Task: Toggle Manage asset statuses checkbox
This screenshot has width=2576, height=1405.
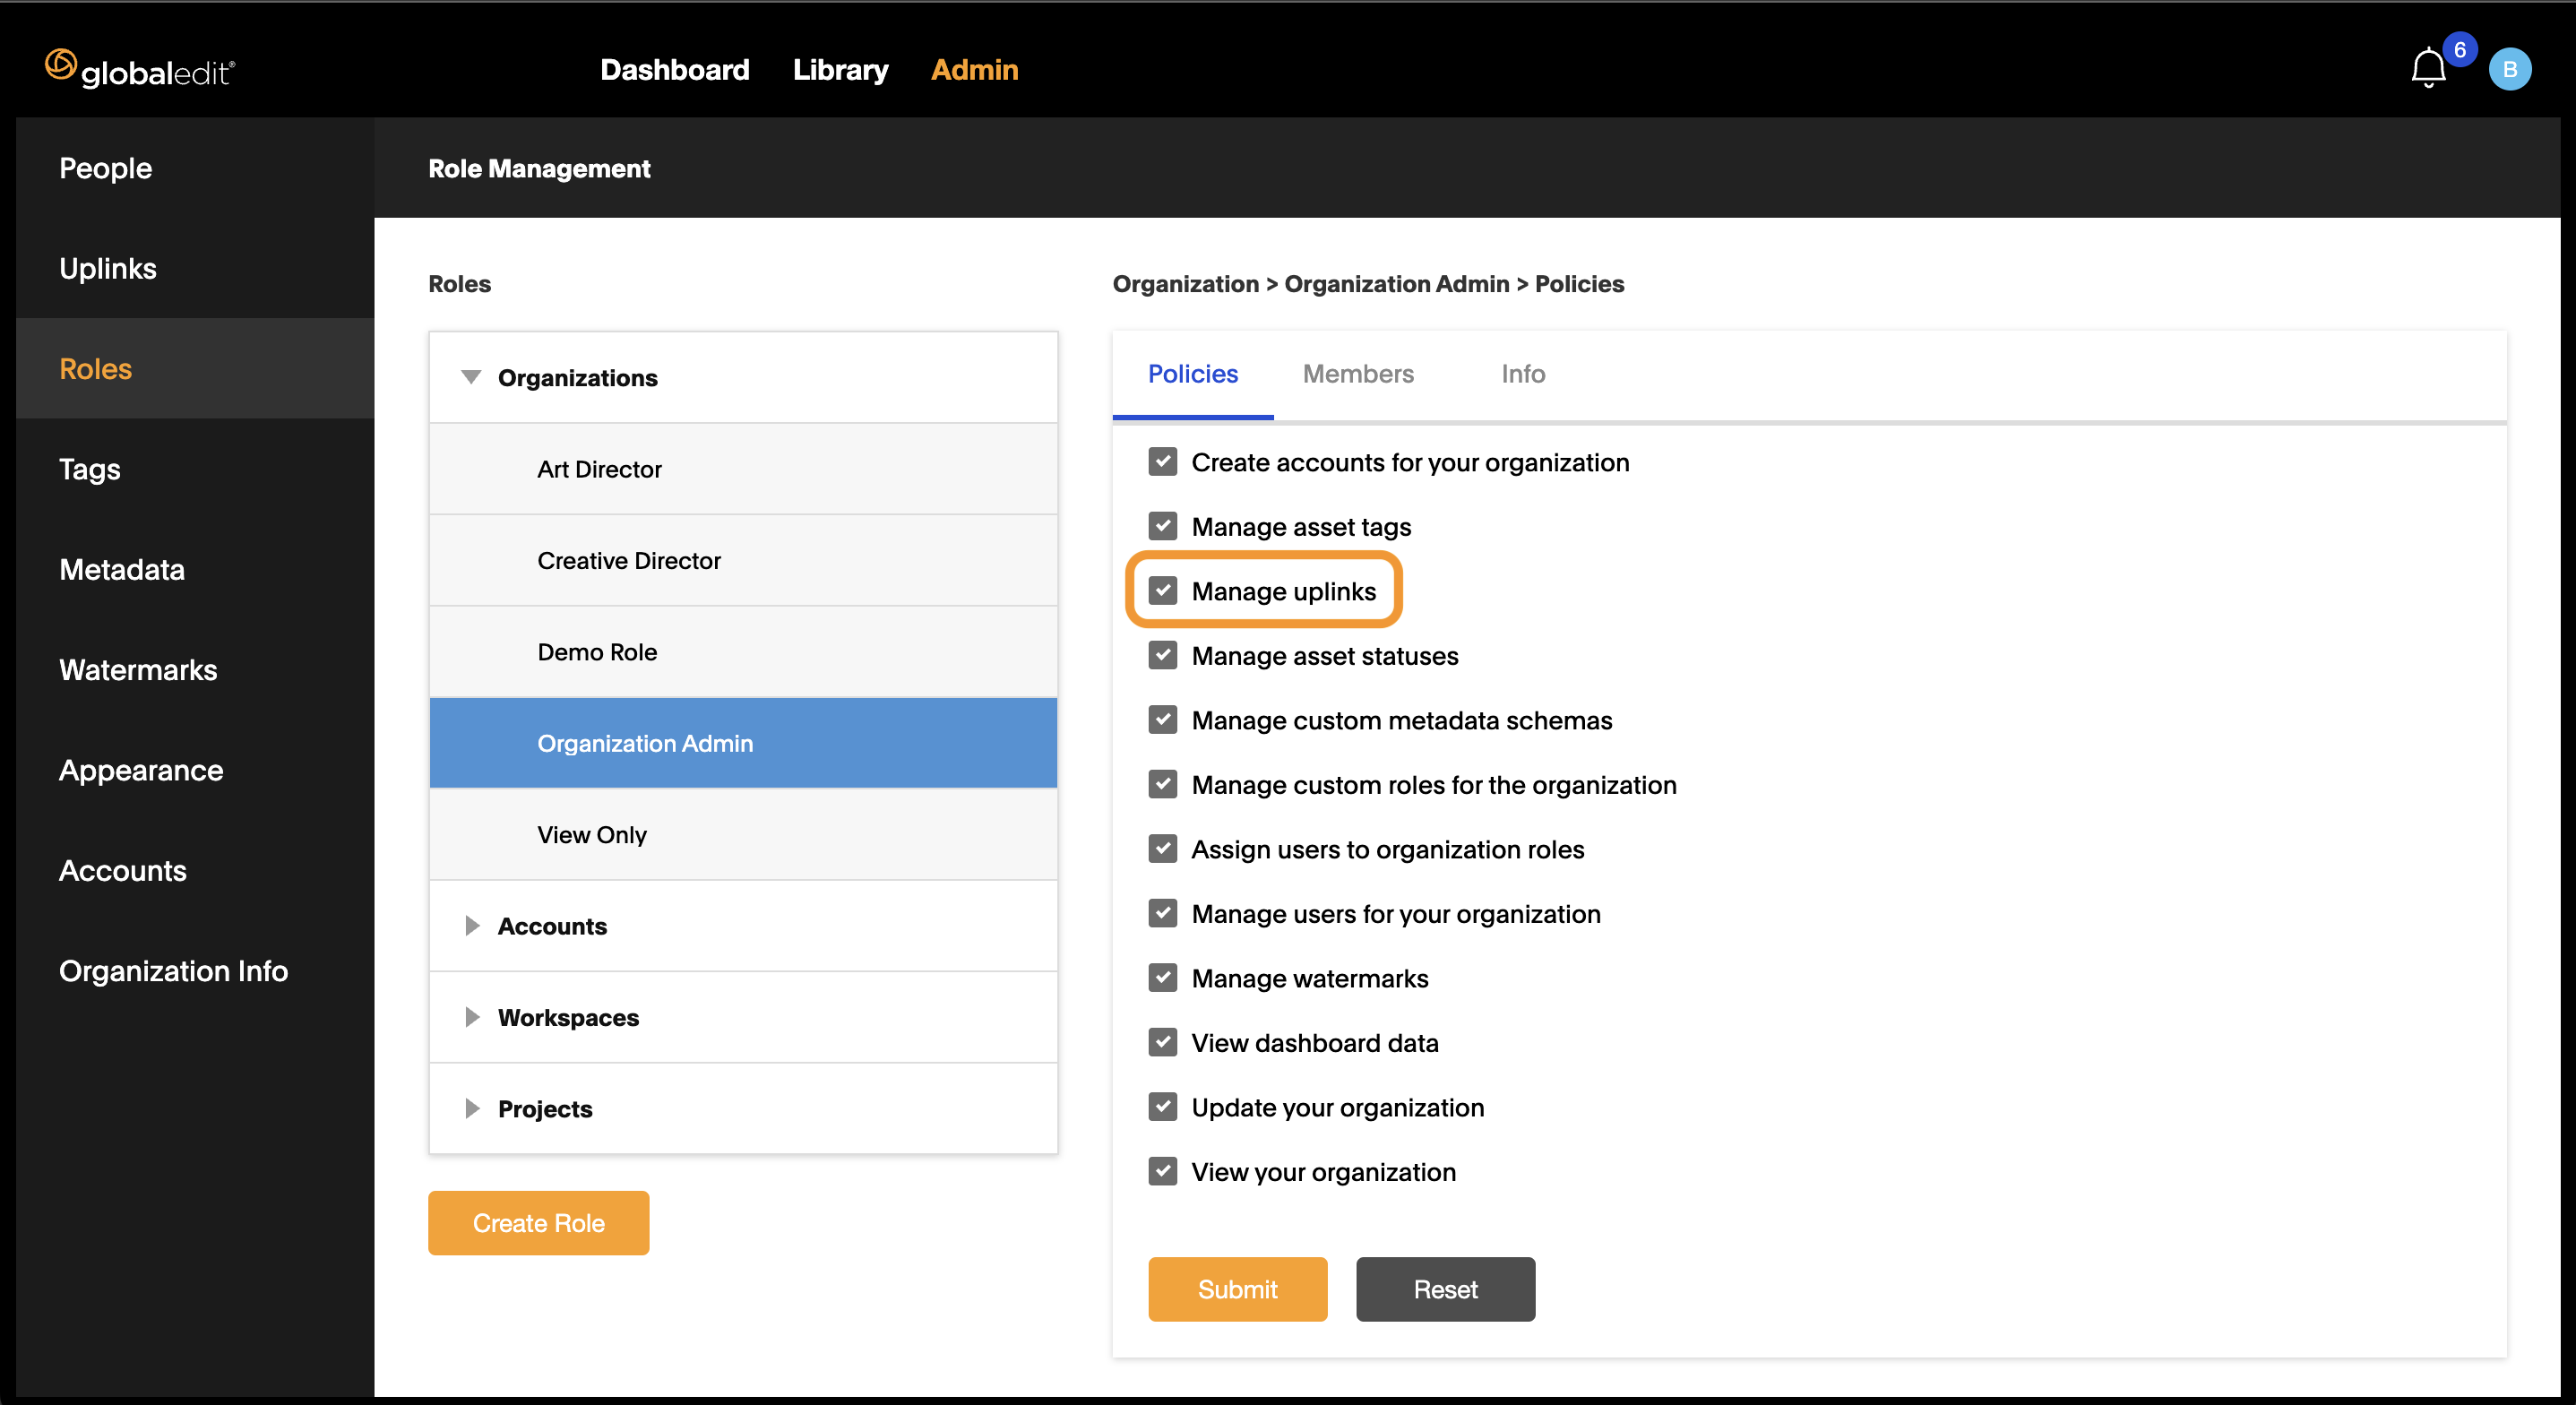Action: 1162,655
